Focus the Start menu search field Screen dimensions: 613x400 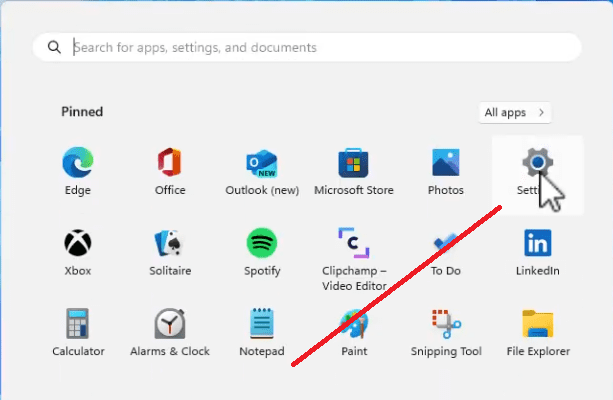coord(307,47)
